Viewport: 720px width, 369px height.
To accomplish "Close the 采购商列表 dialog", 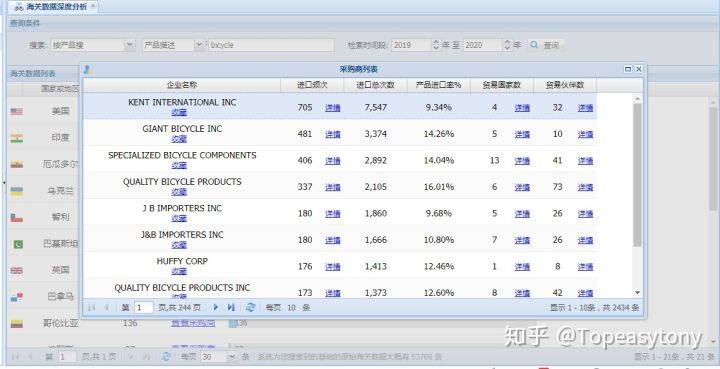I will point(638,69).
